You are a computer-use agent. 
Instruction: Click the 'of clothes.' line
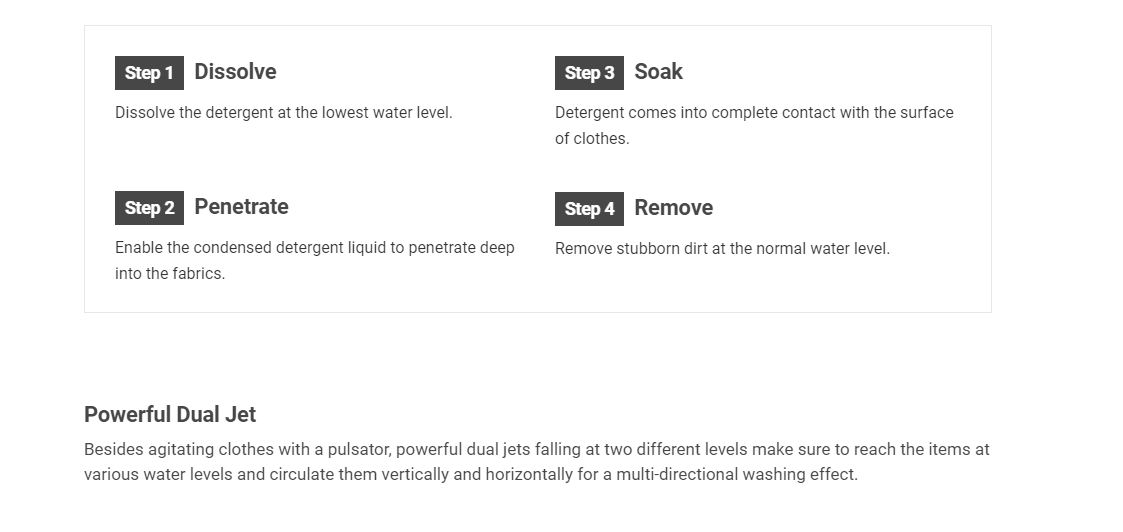(x=592, y=139)
